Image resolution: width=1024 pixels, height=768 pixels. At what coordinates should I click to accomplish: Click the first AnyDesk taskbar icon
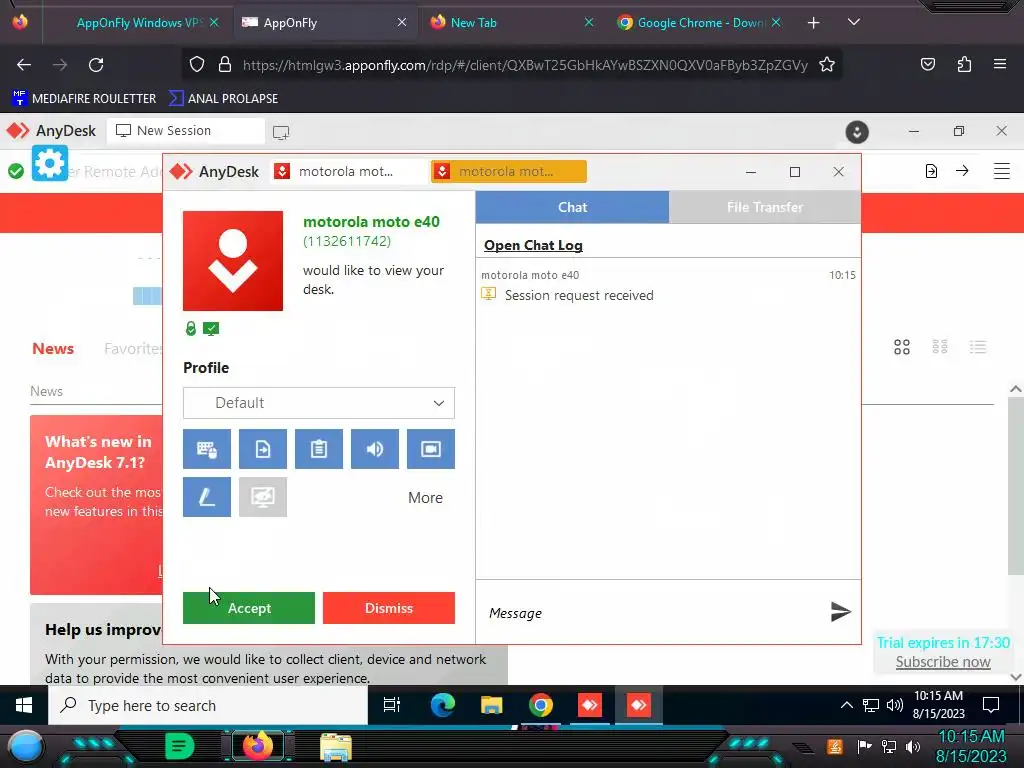590,705
